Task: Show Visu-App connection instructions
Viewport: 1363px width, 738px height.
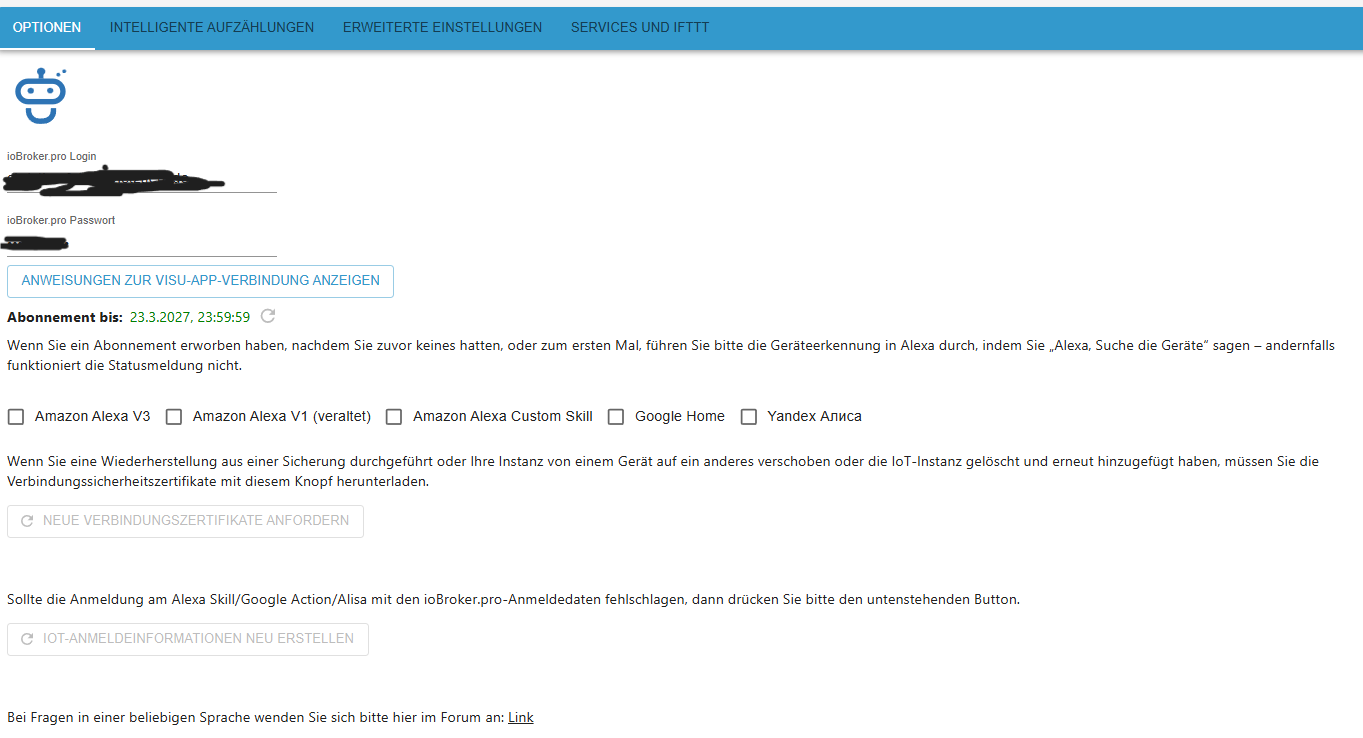Action: click(200, 281)
